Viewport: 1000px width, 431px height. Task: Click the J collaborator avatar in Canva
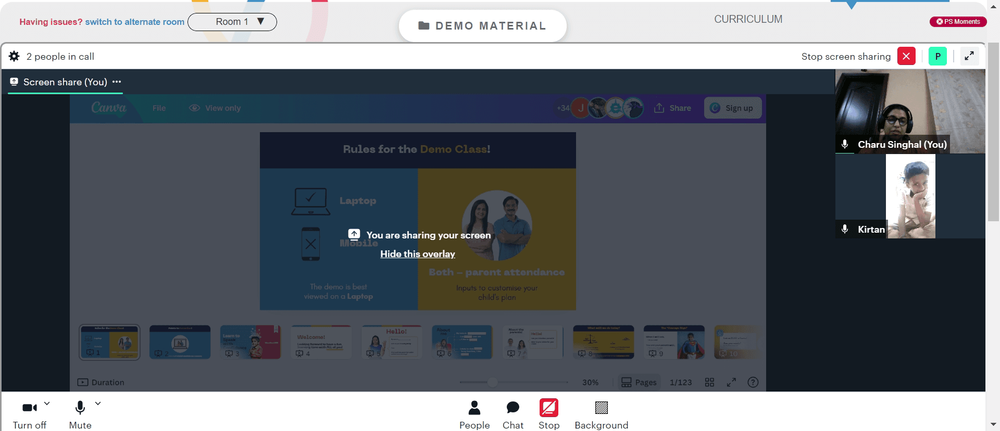pos(580,108)
